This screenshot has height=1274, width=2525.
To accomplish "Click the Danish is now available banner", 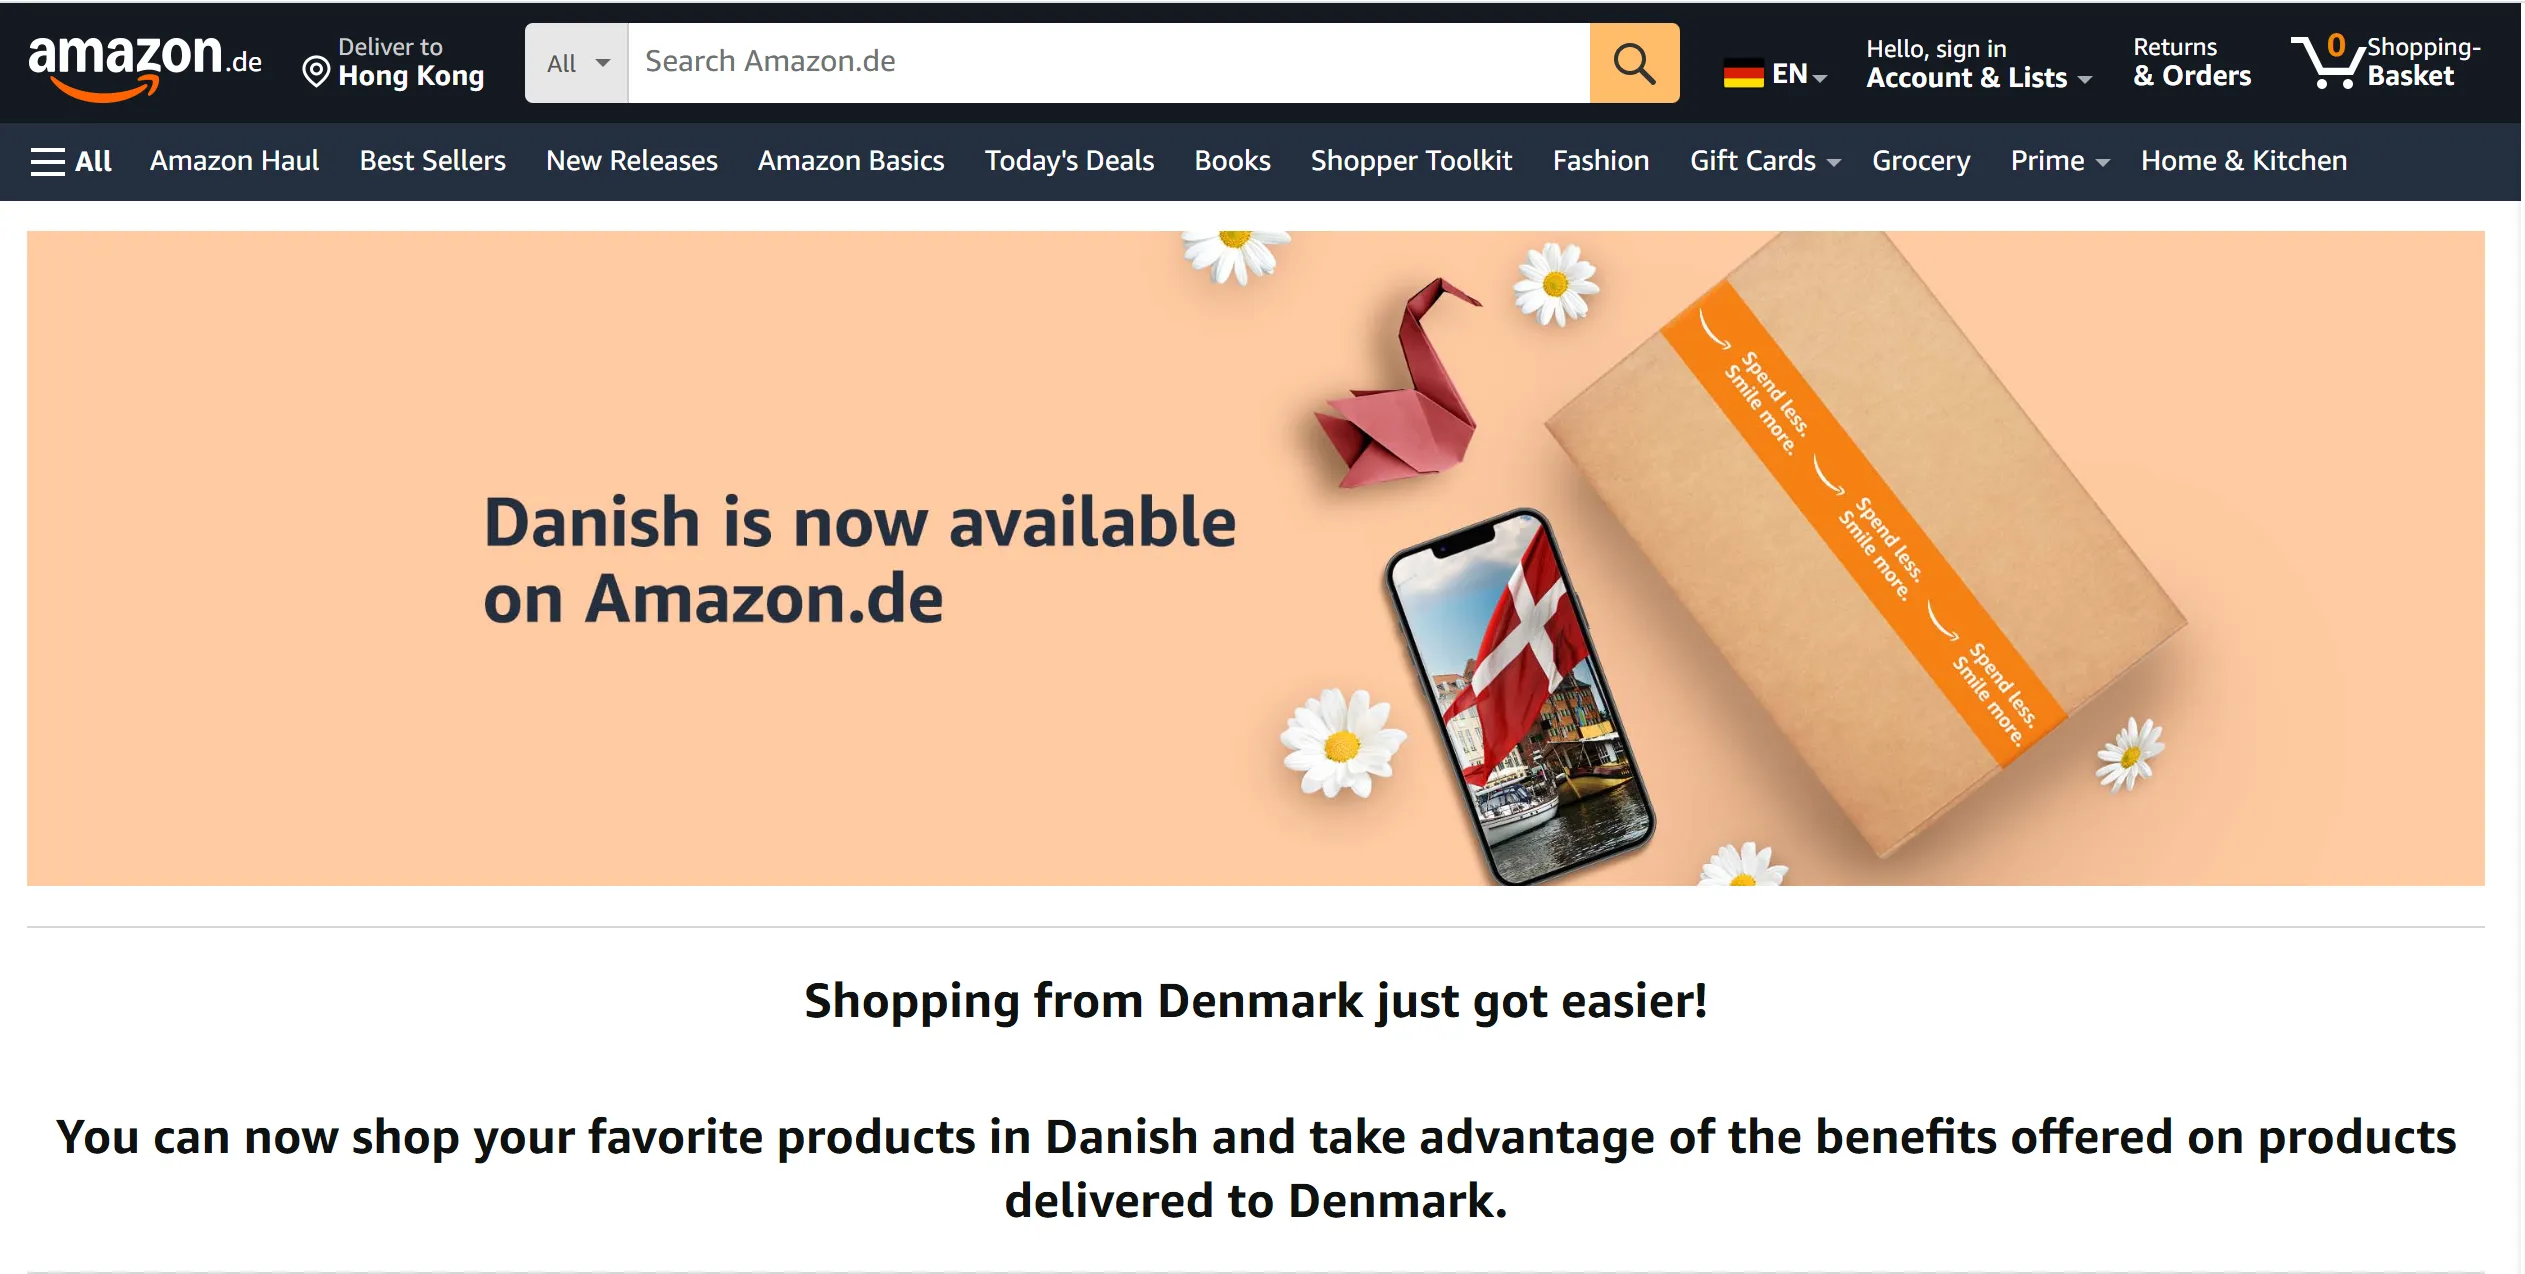I will click(x=1255, y=558).
